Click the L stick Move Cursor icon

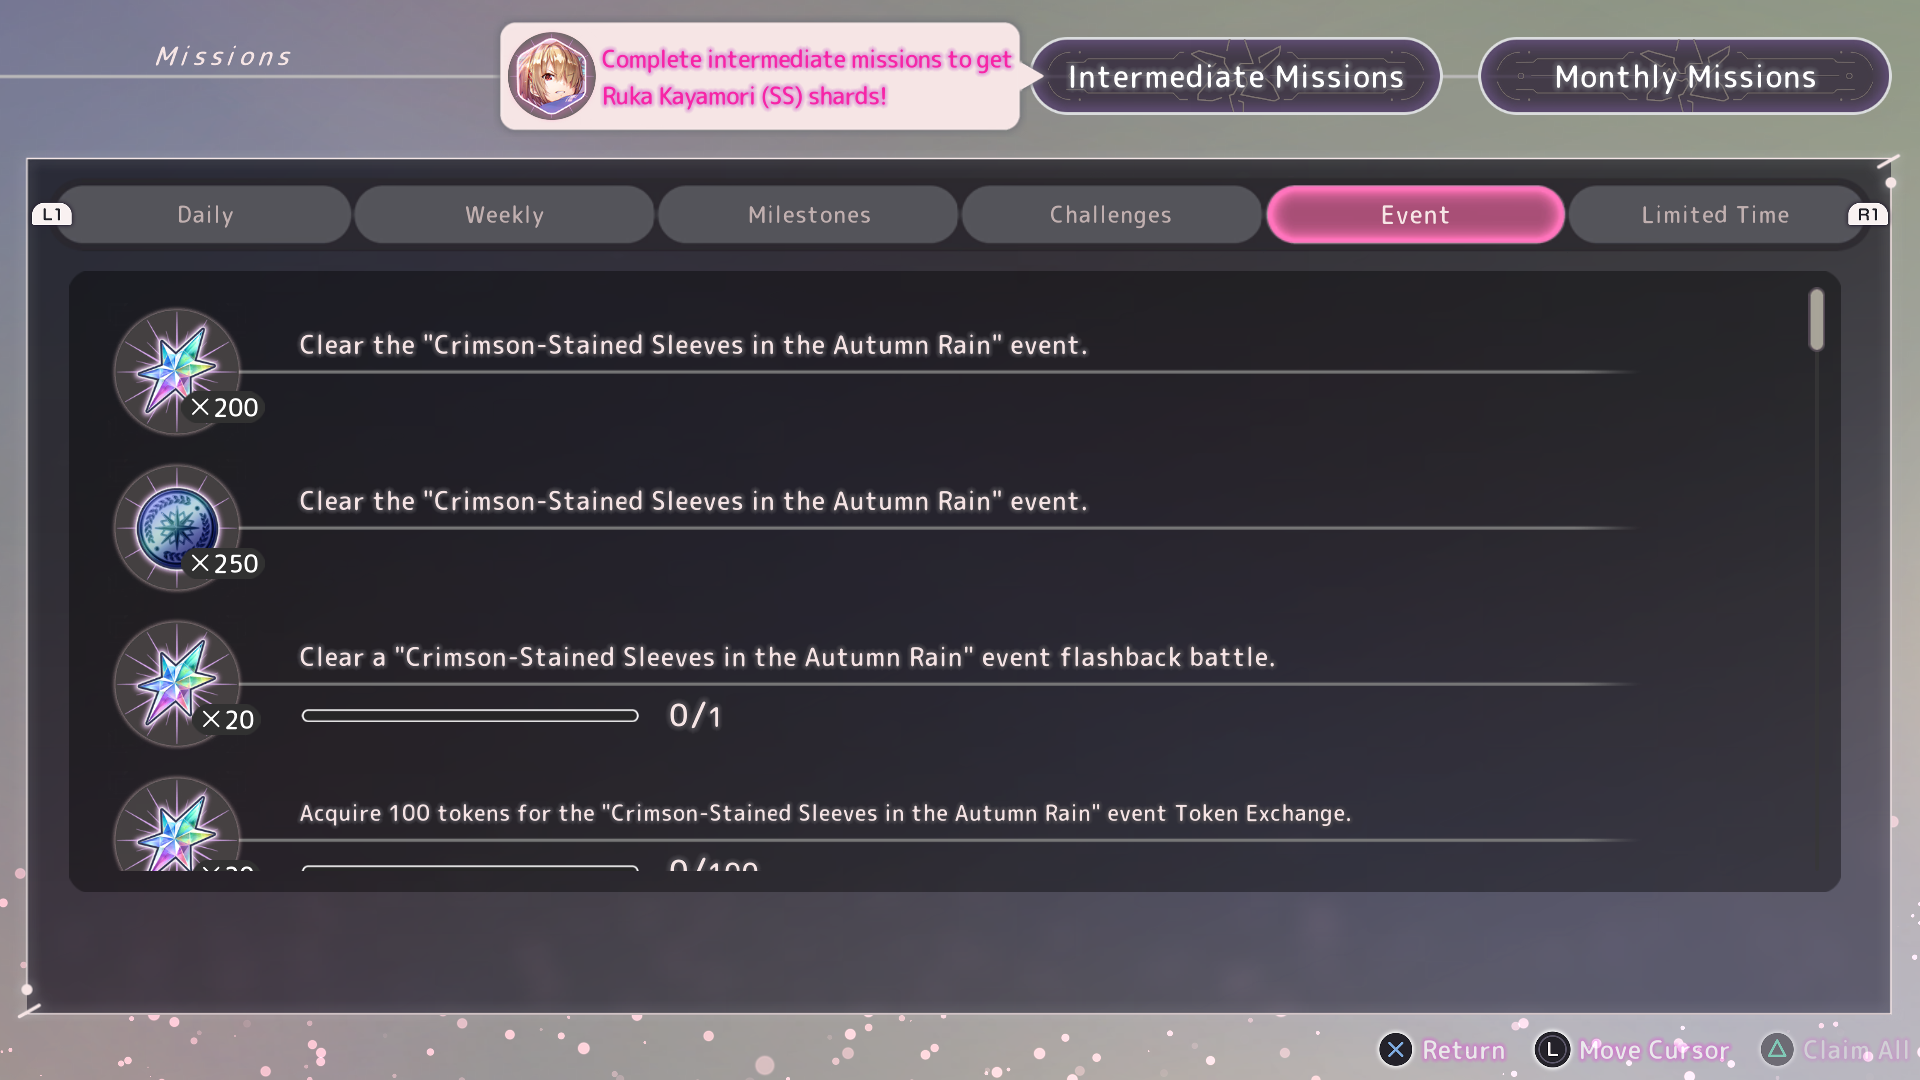[1552, 1049]
